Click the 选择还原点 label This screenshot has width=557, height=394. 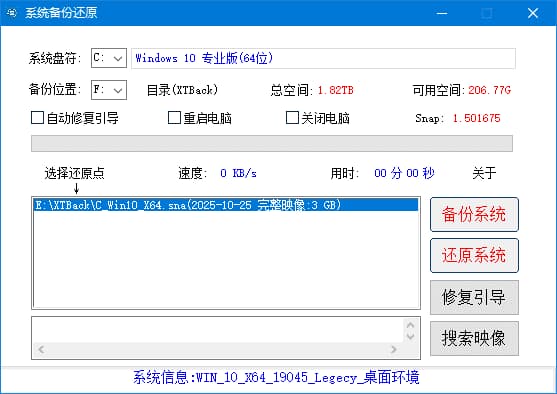tap(74, 173)
